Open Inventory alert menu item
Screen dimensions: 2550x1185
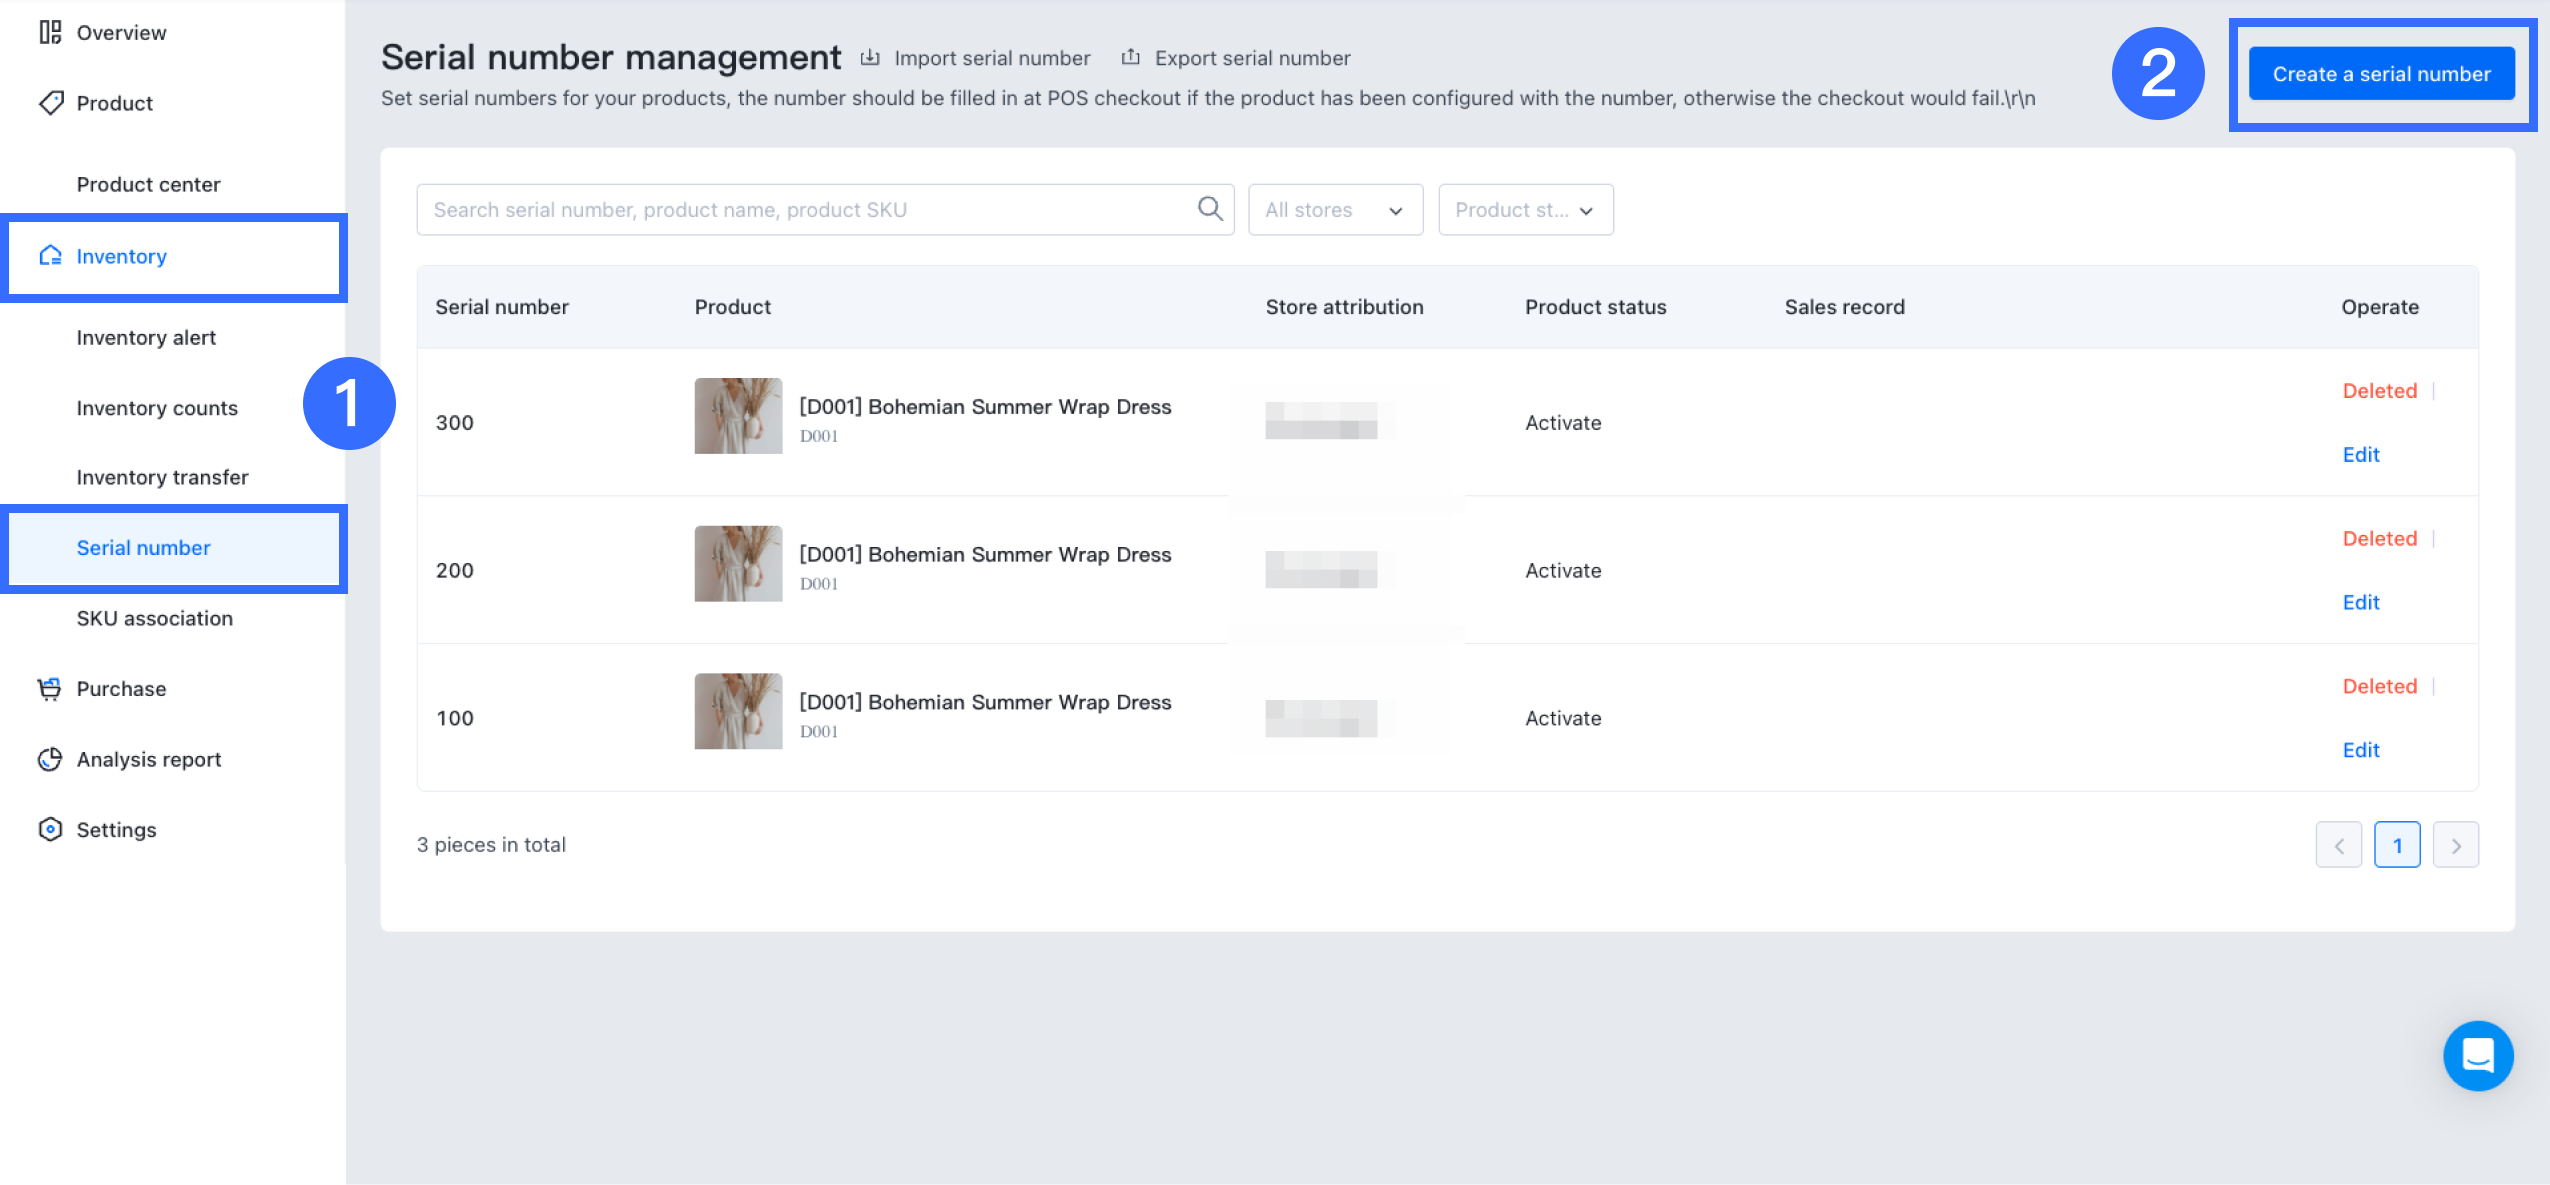click(146, 338)
